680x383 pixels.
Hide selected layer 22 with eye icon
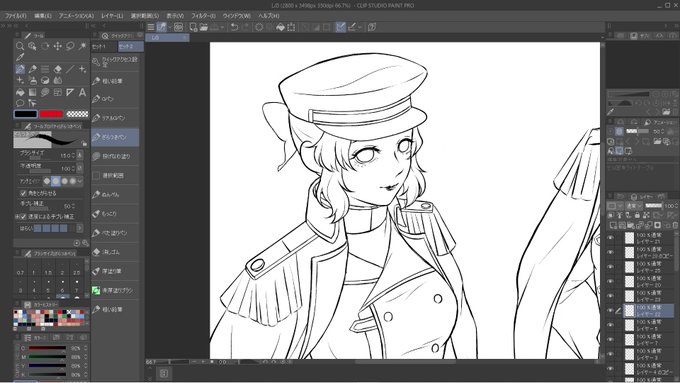(x=611, y=311)
